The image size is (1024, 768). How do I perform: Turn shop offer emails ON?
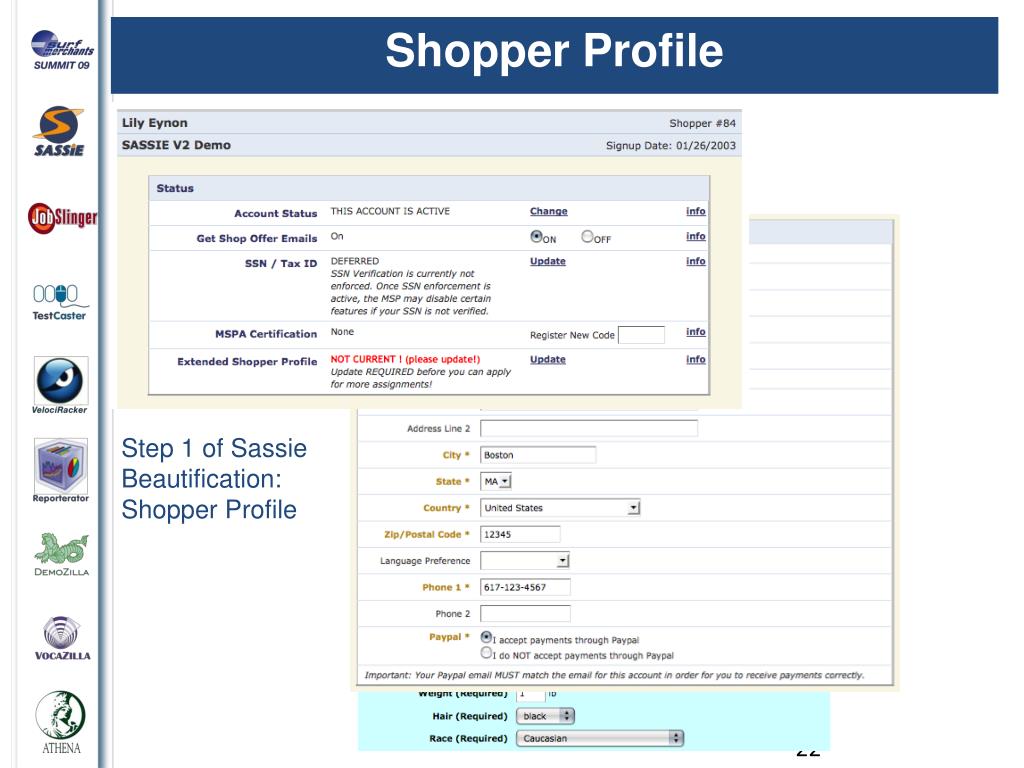[536, 238]
